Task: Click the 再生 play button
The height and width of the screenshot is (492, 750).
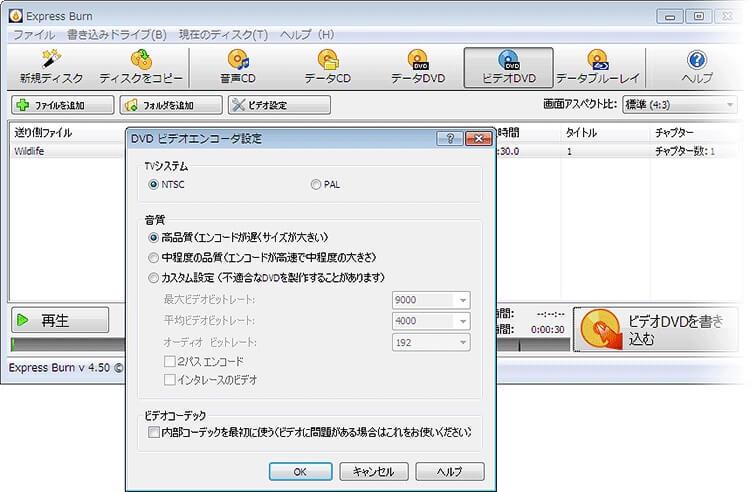Action: (x=60, y=320)
